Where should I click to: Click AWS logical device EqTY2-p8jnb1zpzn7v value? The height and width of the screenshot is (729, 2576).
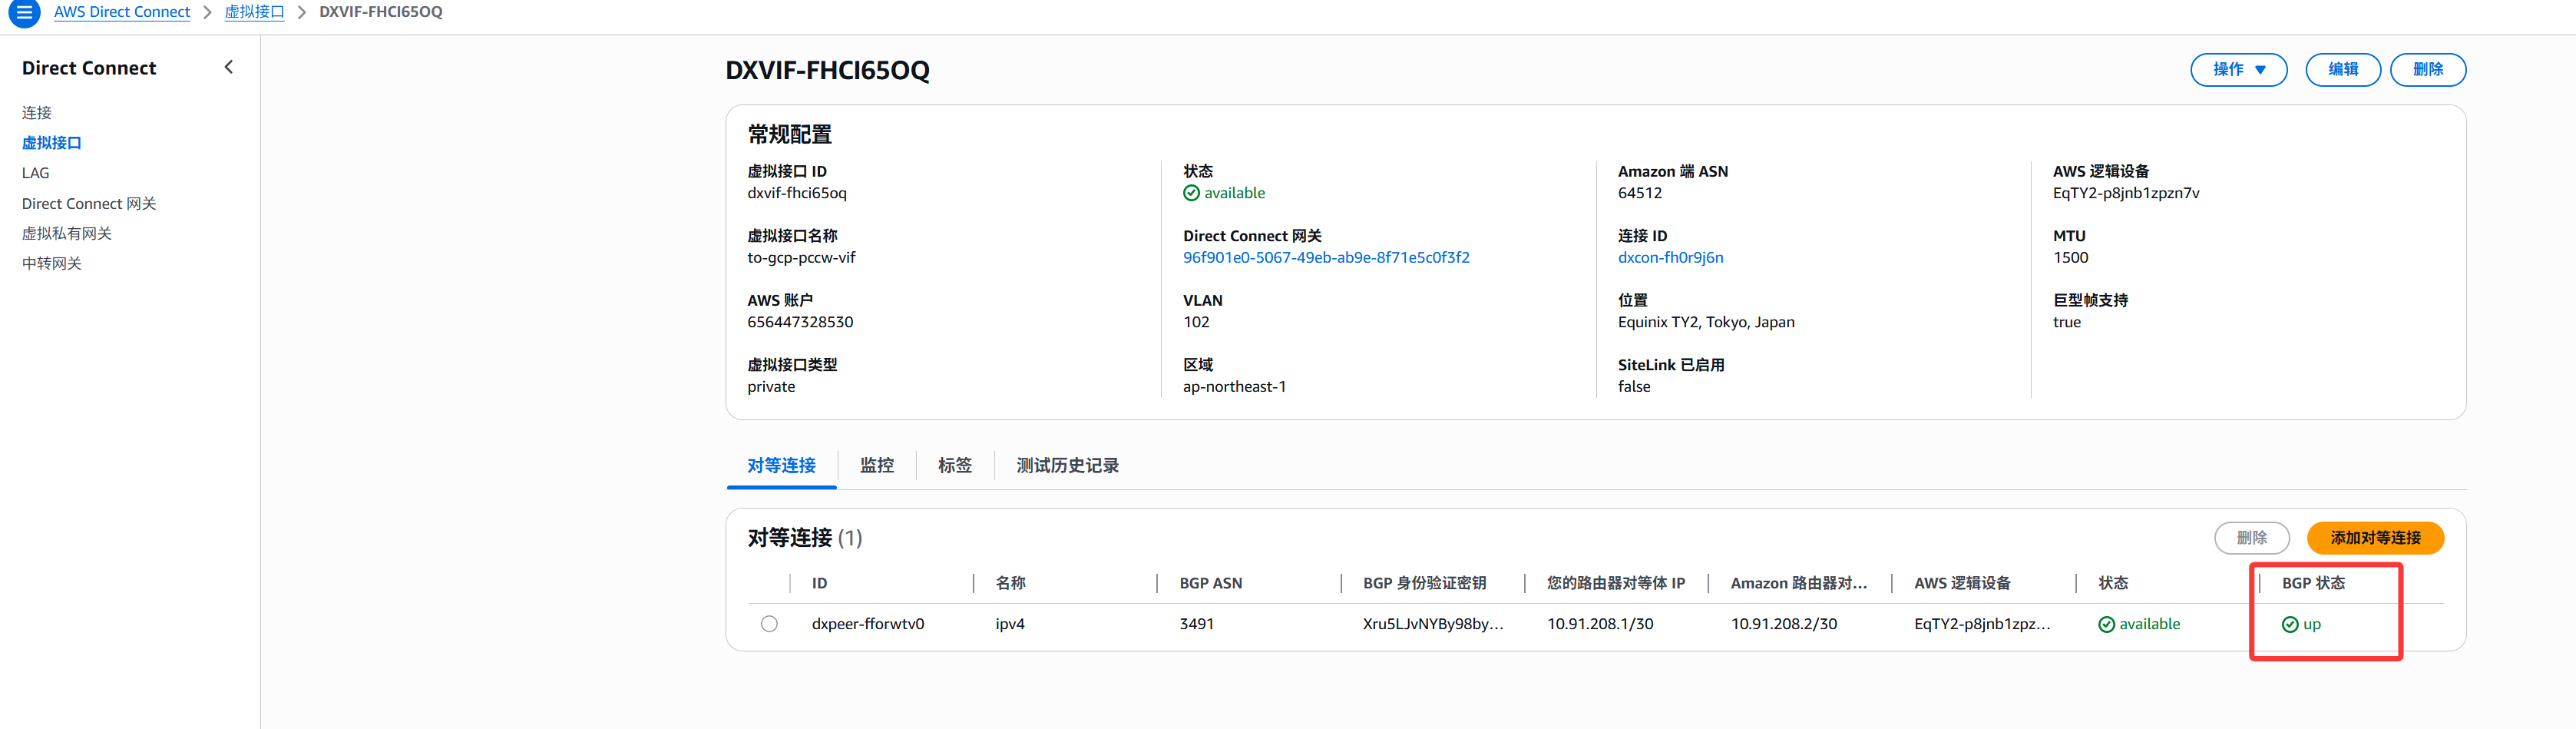click(2126, 193)
